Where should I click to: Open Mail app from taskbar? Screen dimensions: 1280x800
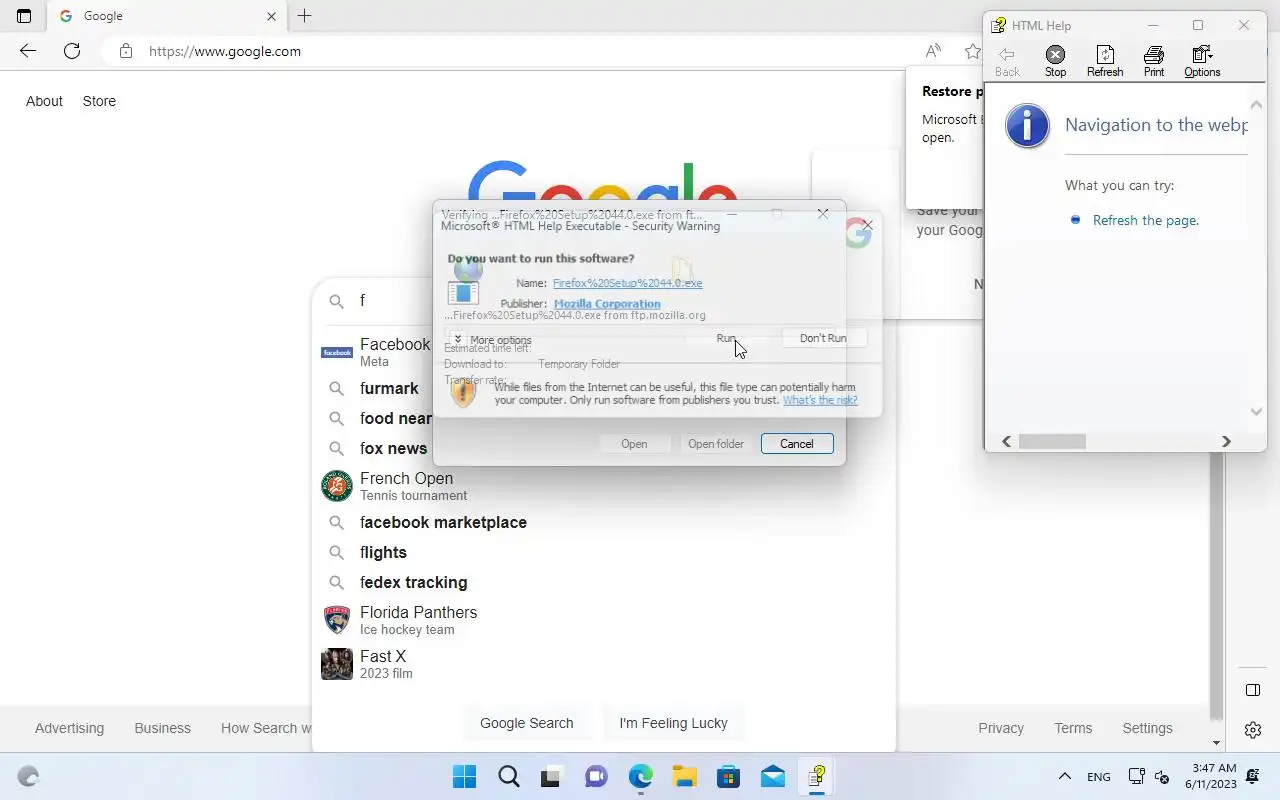pos(773,776)
